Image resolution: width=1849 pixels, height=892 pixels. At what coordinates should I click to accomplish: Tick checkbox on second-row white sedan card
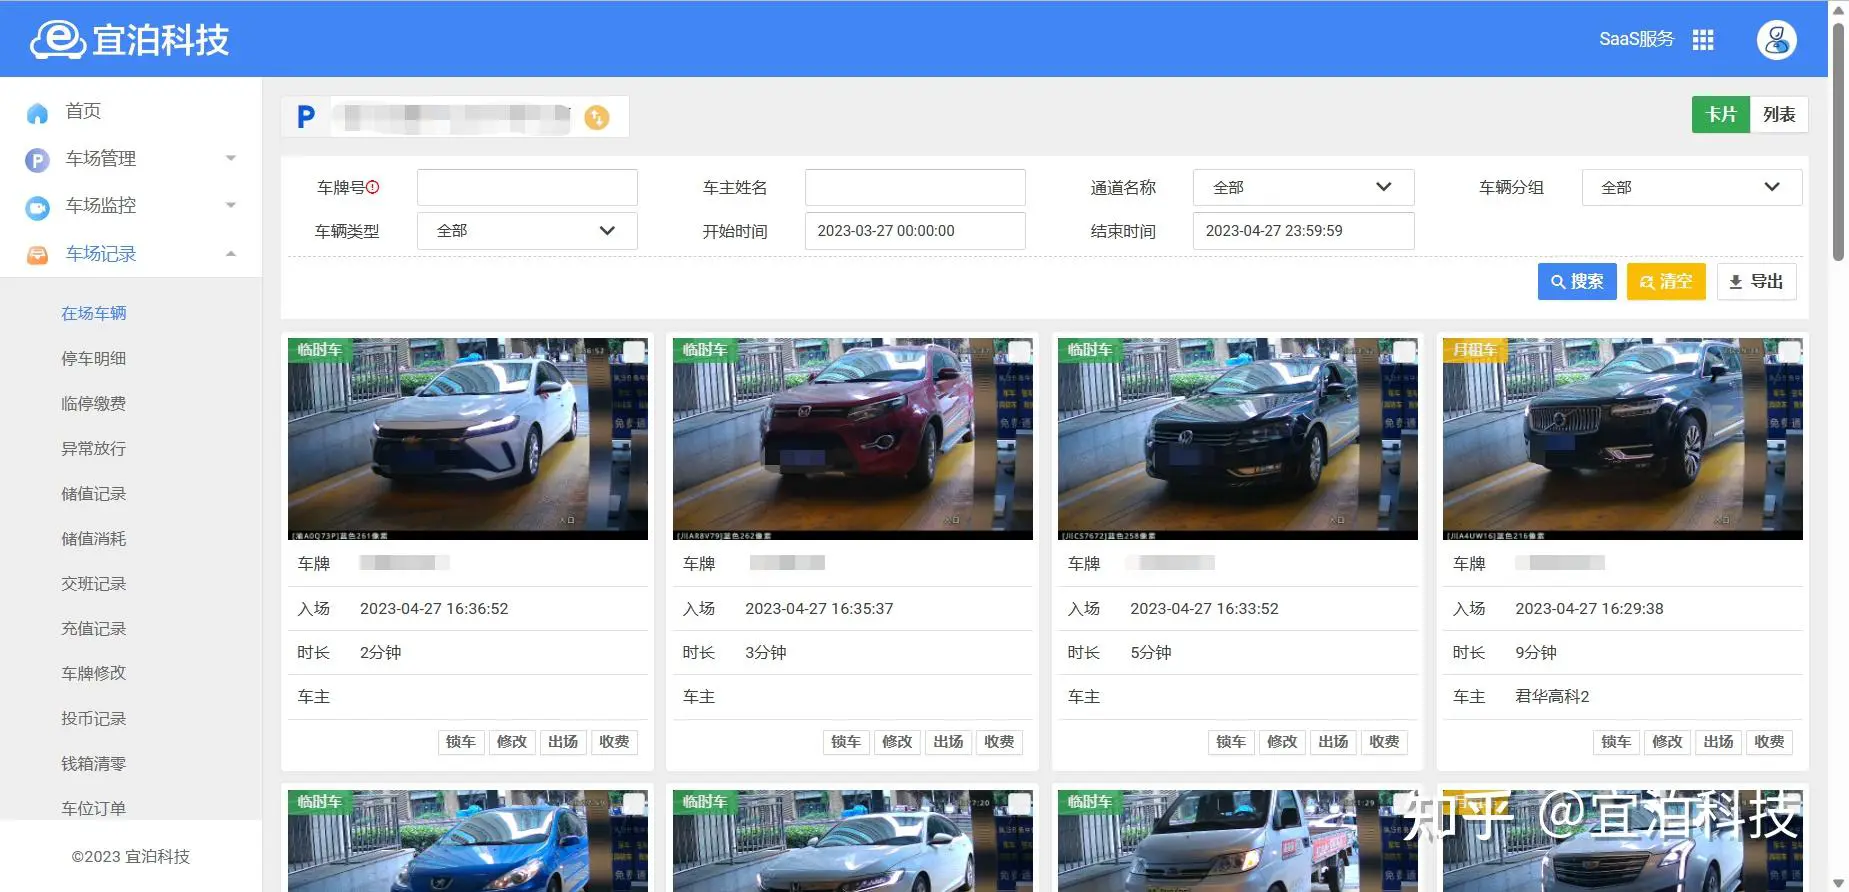1019,803
